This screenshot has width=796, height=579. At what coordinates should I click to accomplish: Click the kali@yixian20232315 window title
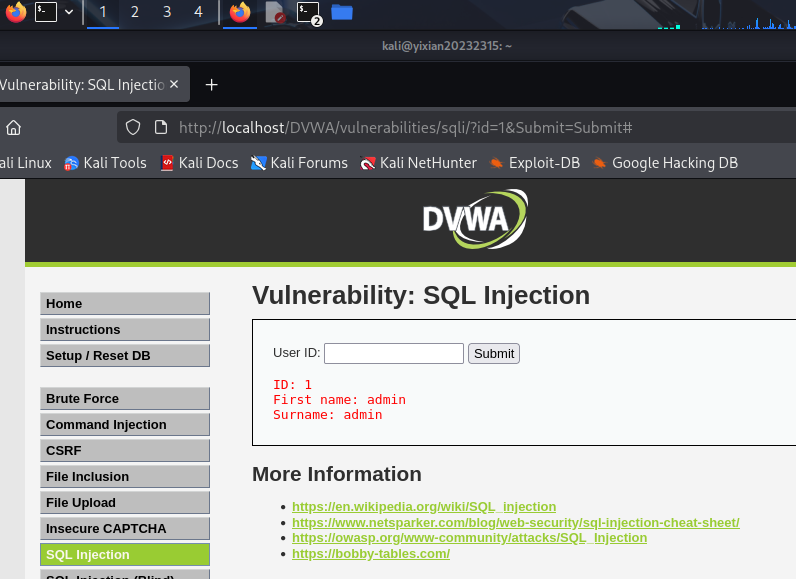(447, 46)
